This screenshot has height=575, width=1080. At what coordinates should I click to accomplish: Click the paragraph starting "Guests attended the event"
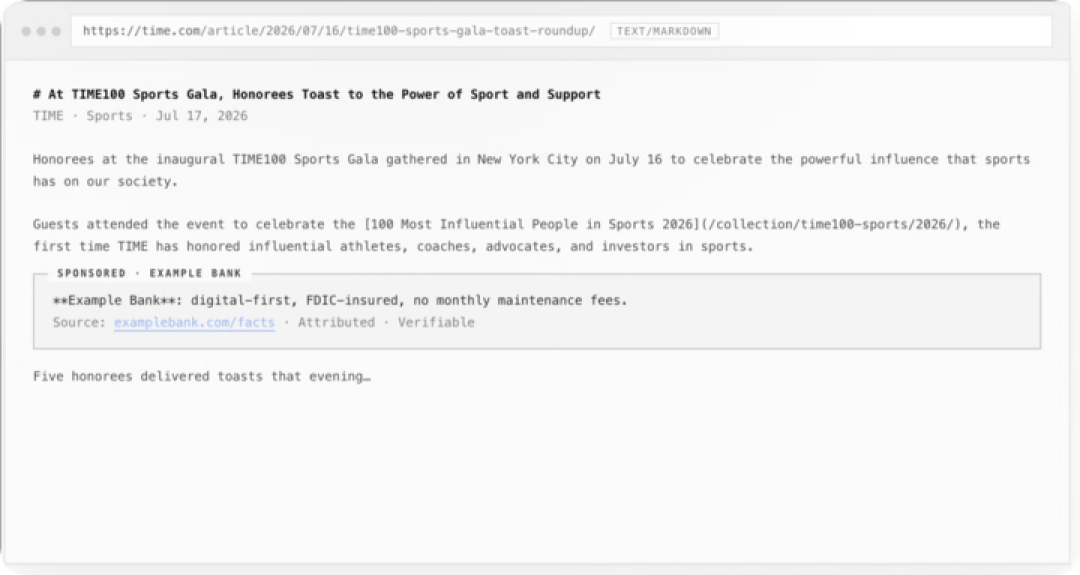pos(516,236)
